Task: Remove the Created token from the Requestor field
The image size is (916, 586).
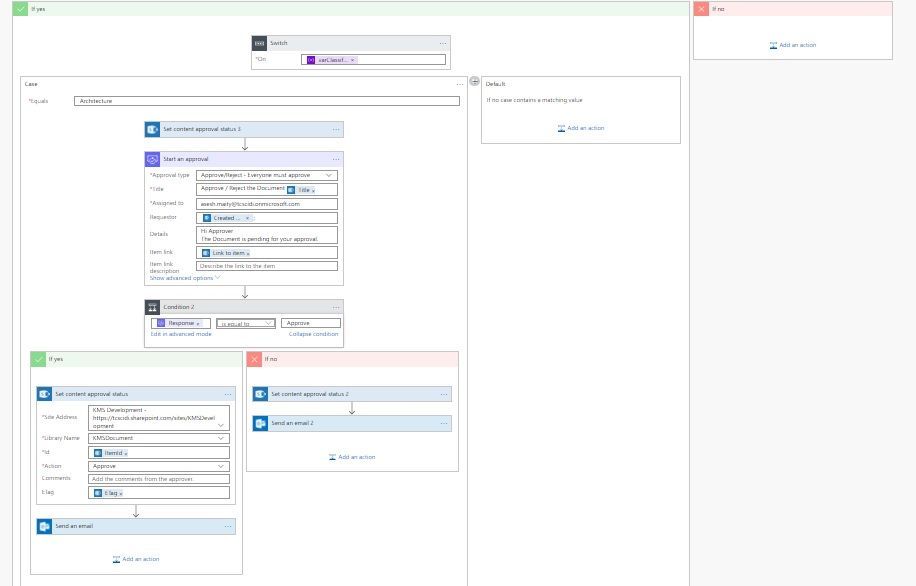Action: click(247, 218)
